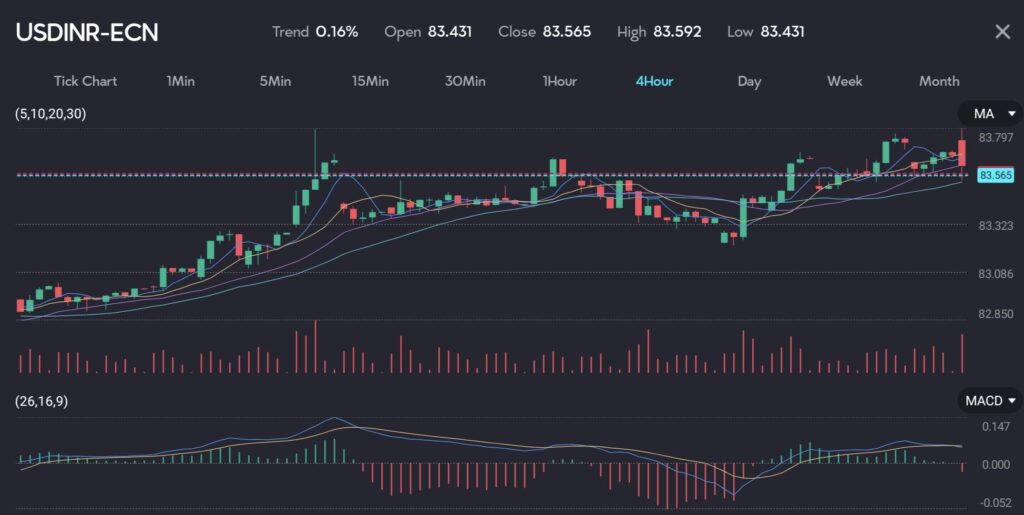Select the 1Hour timeframe

point(559,81)
